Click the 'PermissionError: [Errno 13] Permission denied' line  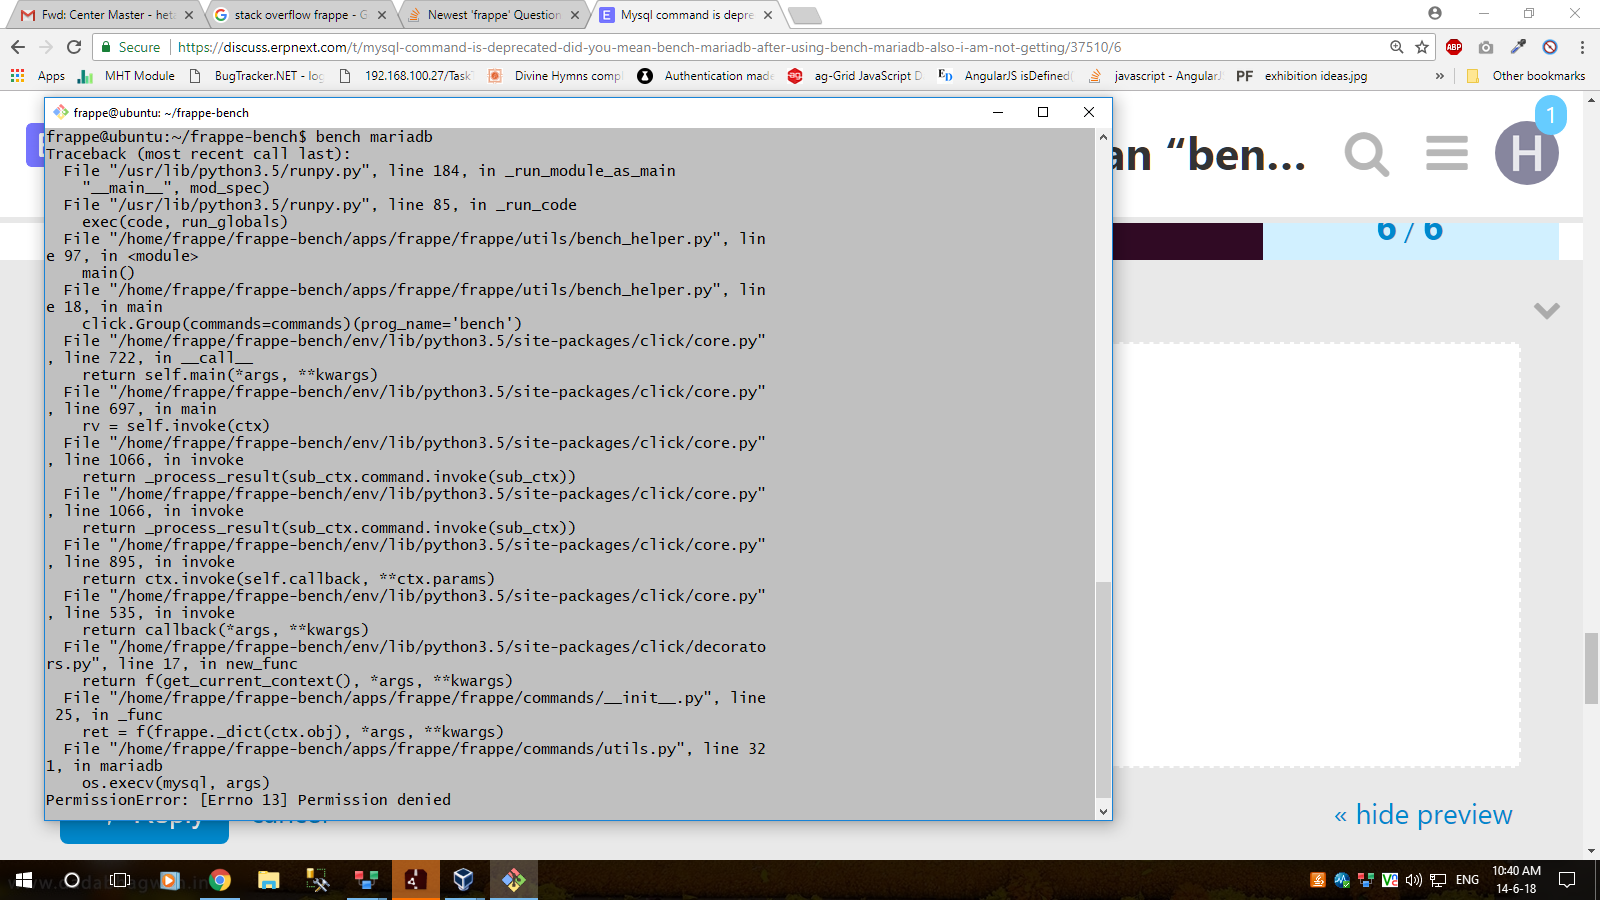(248, 800)
